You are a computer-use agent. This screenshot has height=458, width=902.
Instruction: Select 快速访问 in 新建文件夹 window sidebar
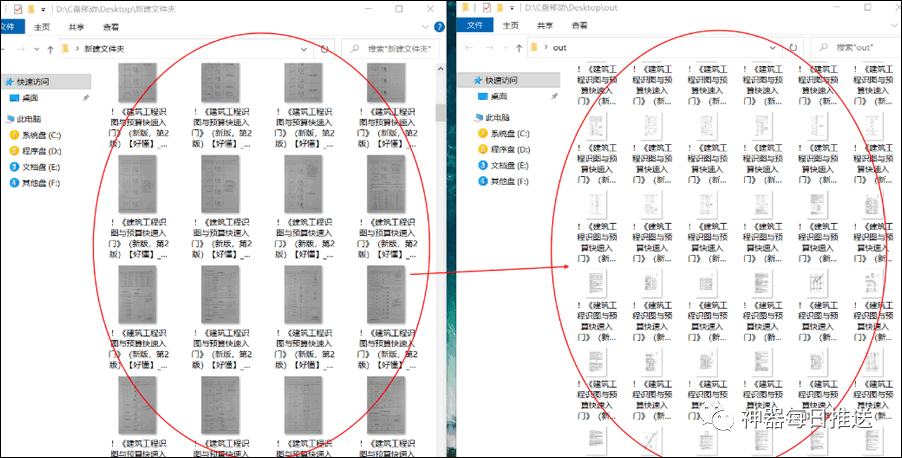click(45, 82)
